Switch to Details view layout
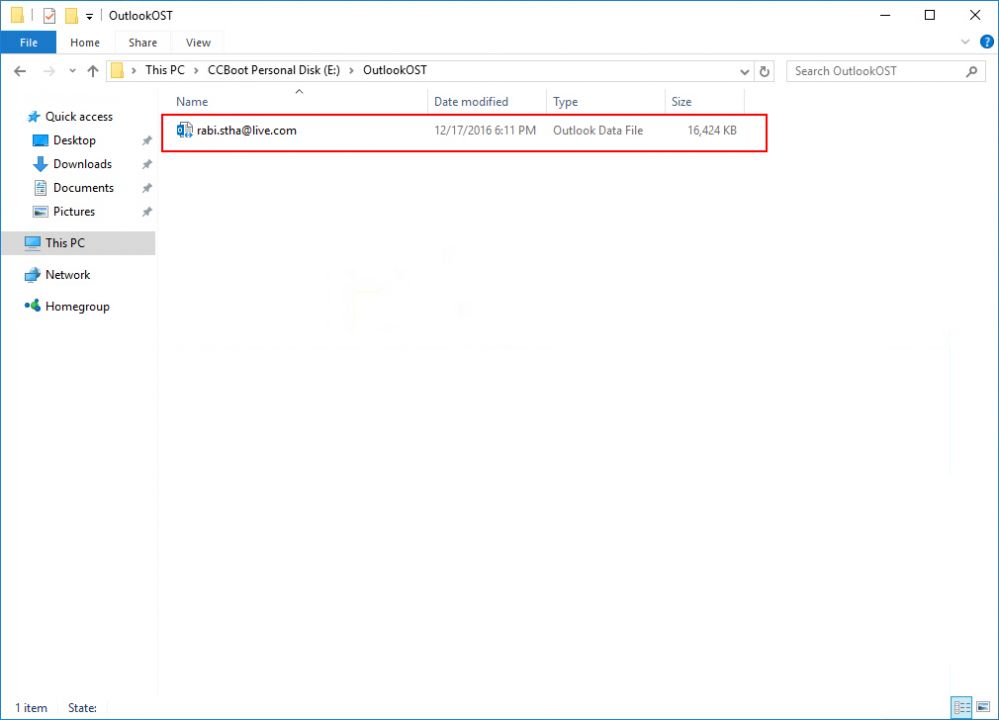This screenshot has height=720, width=999. 961,707
